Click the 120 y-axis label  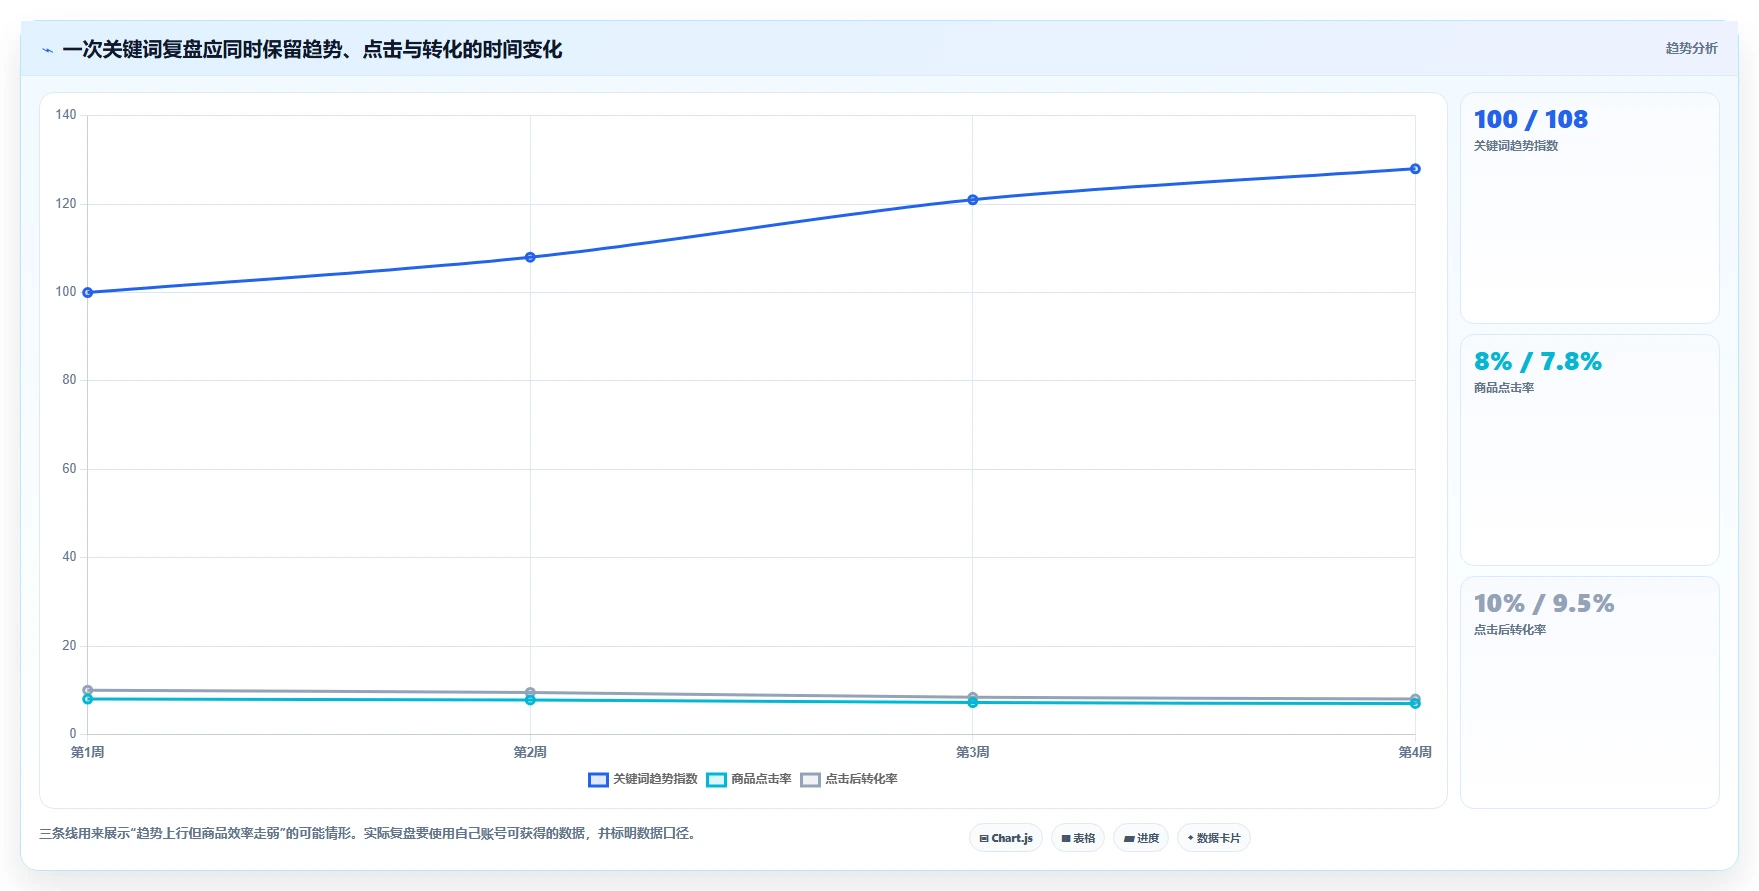tap(66, 204)
